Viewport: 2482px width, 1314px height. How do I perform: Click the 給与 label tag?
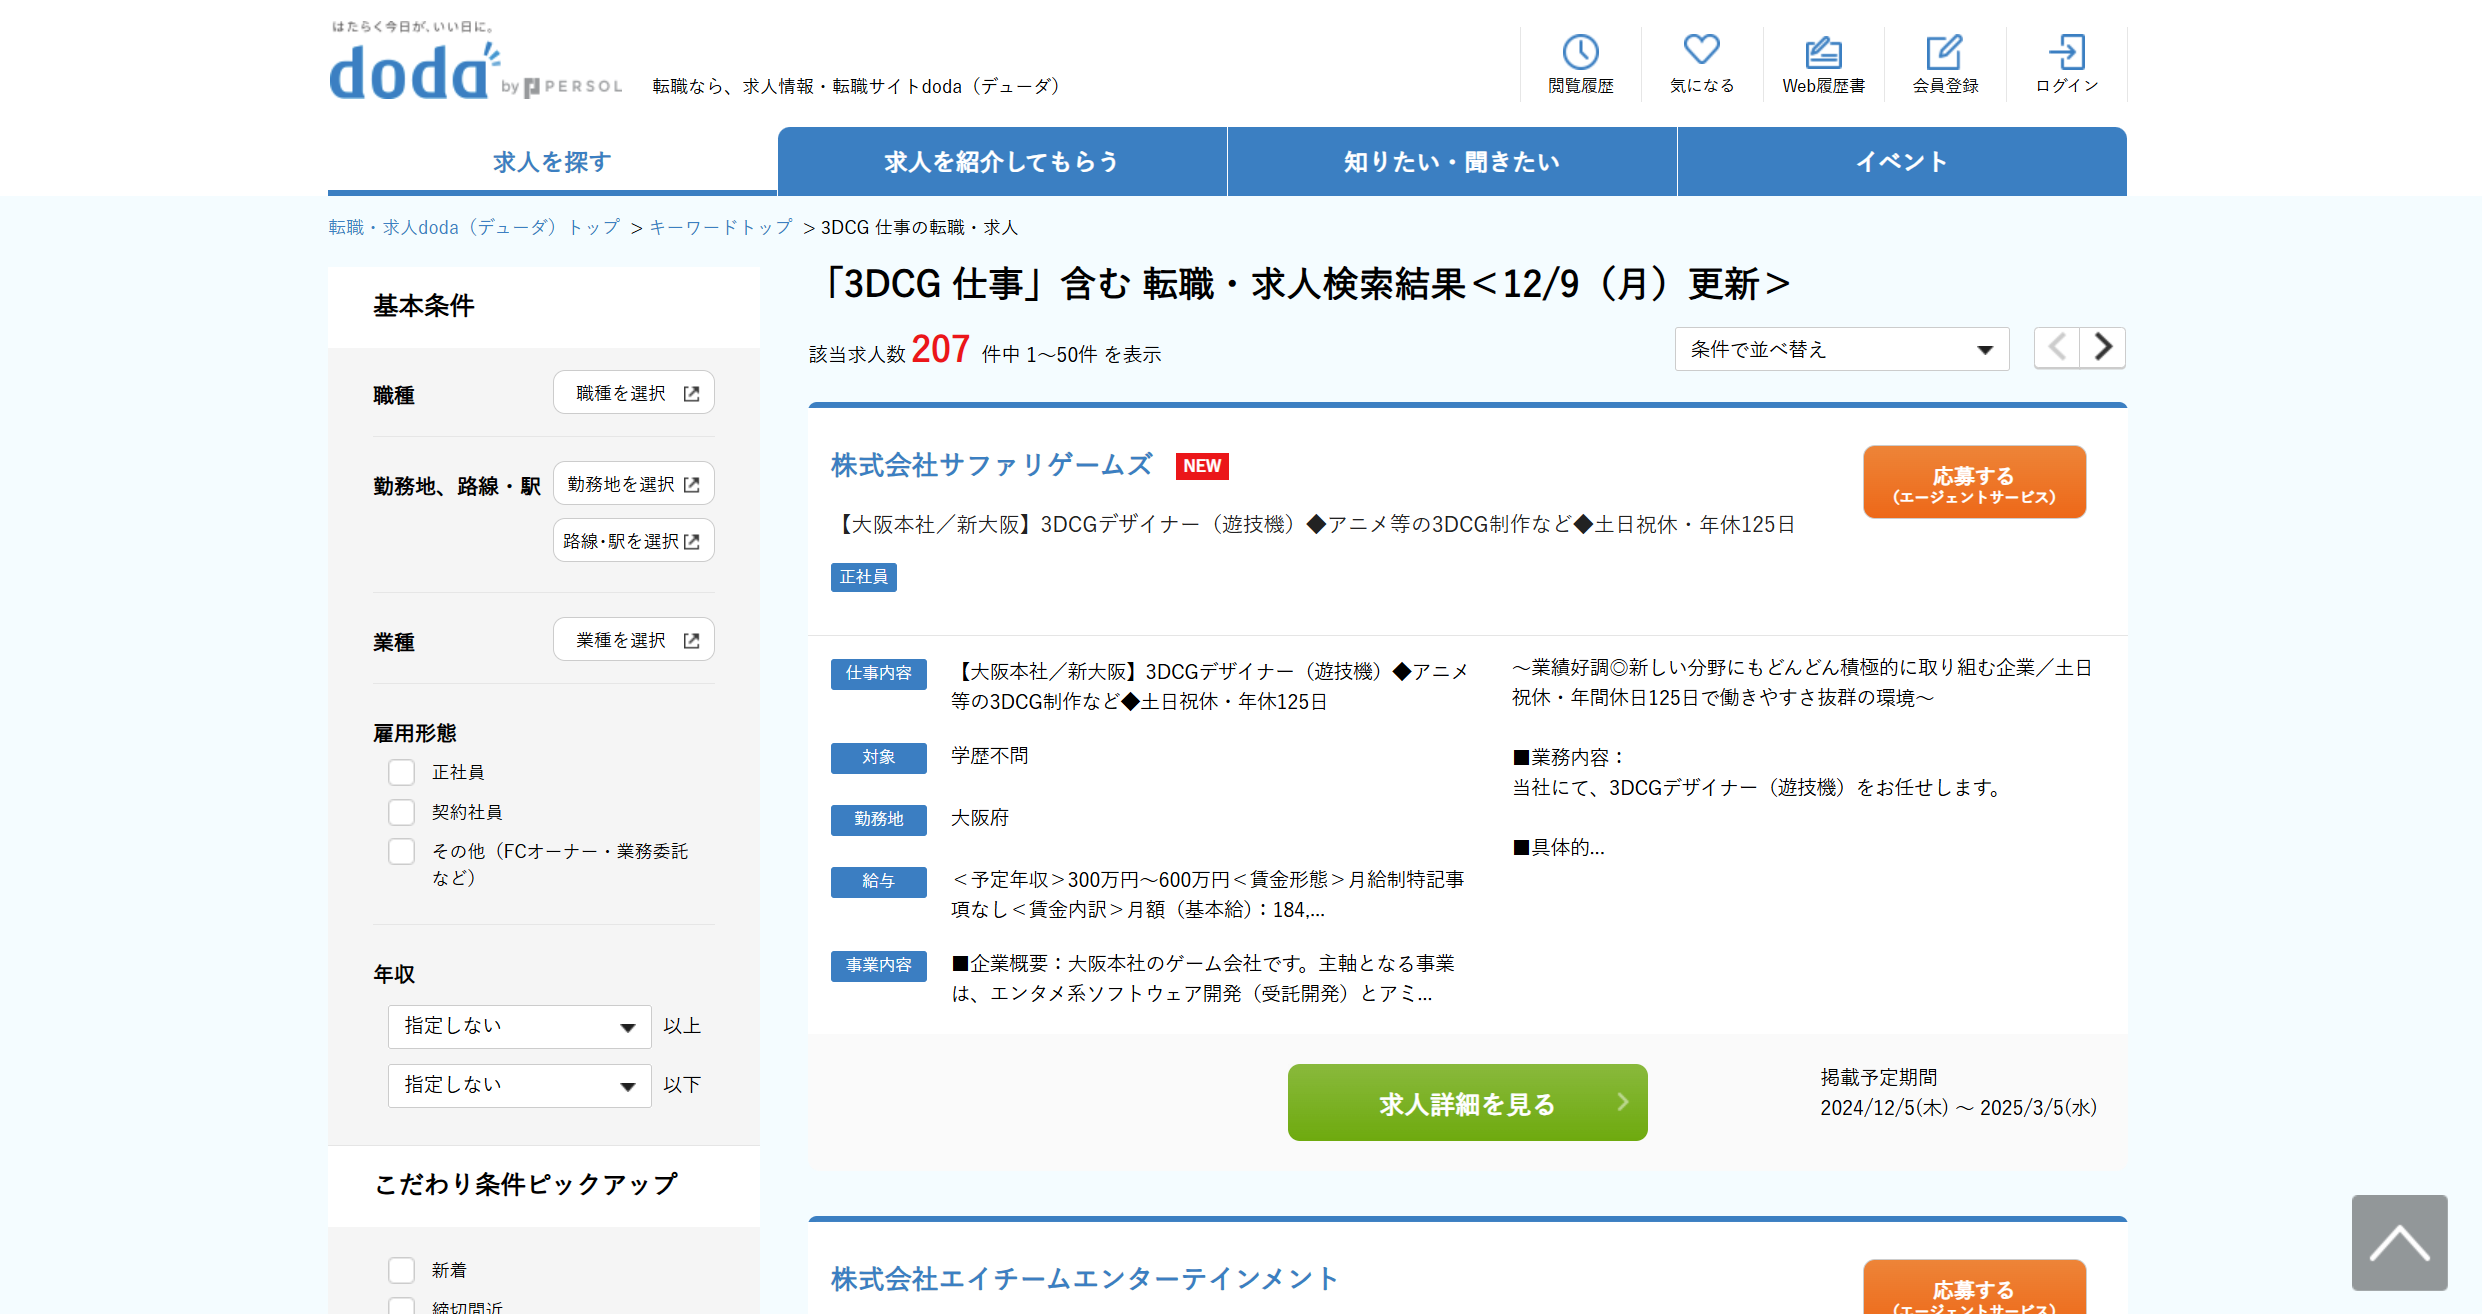878,881
